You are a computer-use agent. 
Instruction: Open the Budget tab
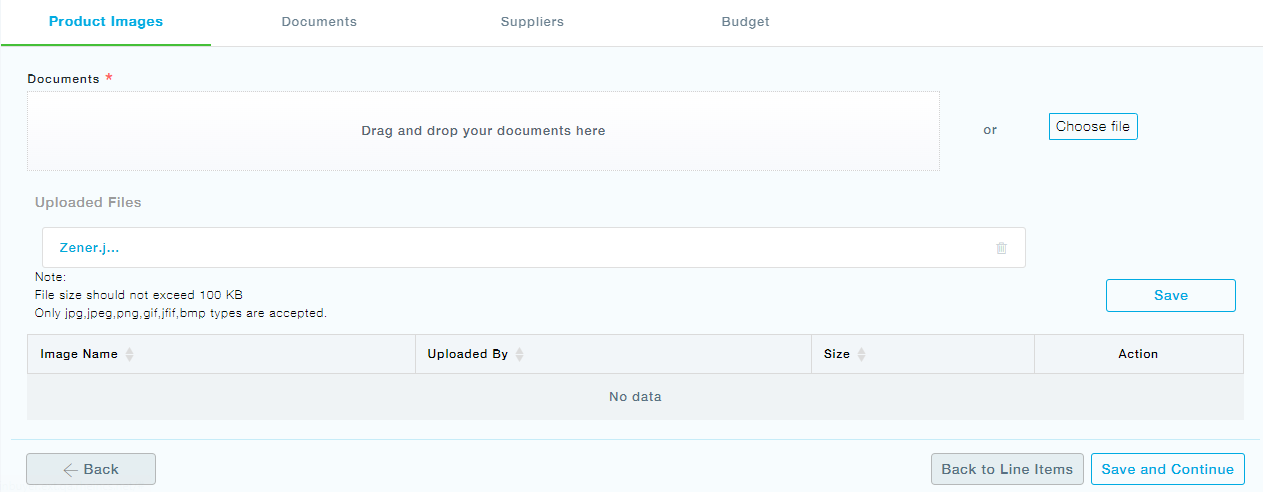click(745, 22)
